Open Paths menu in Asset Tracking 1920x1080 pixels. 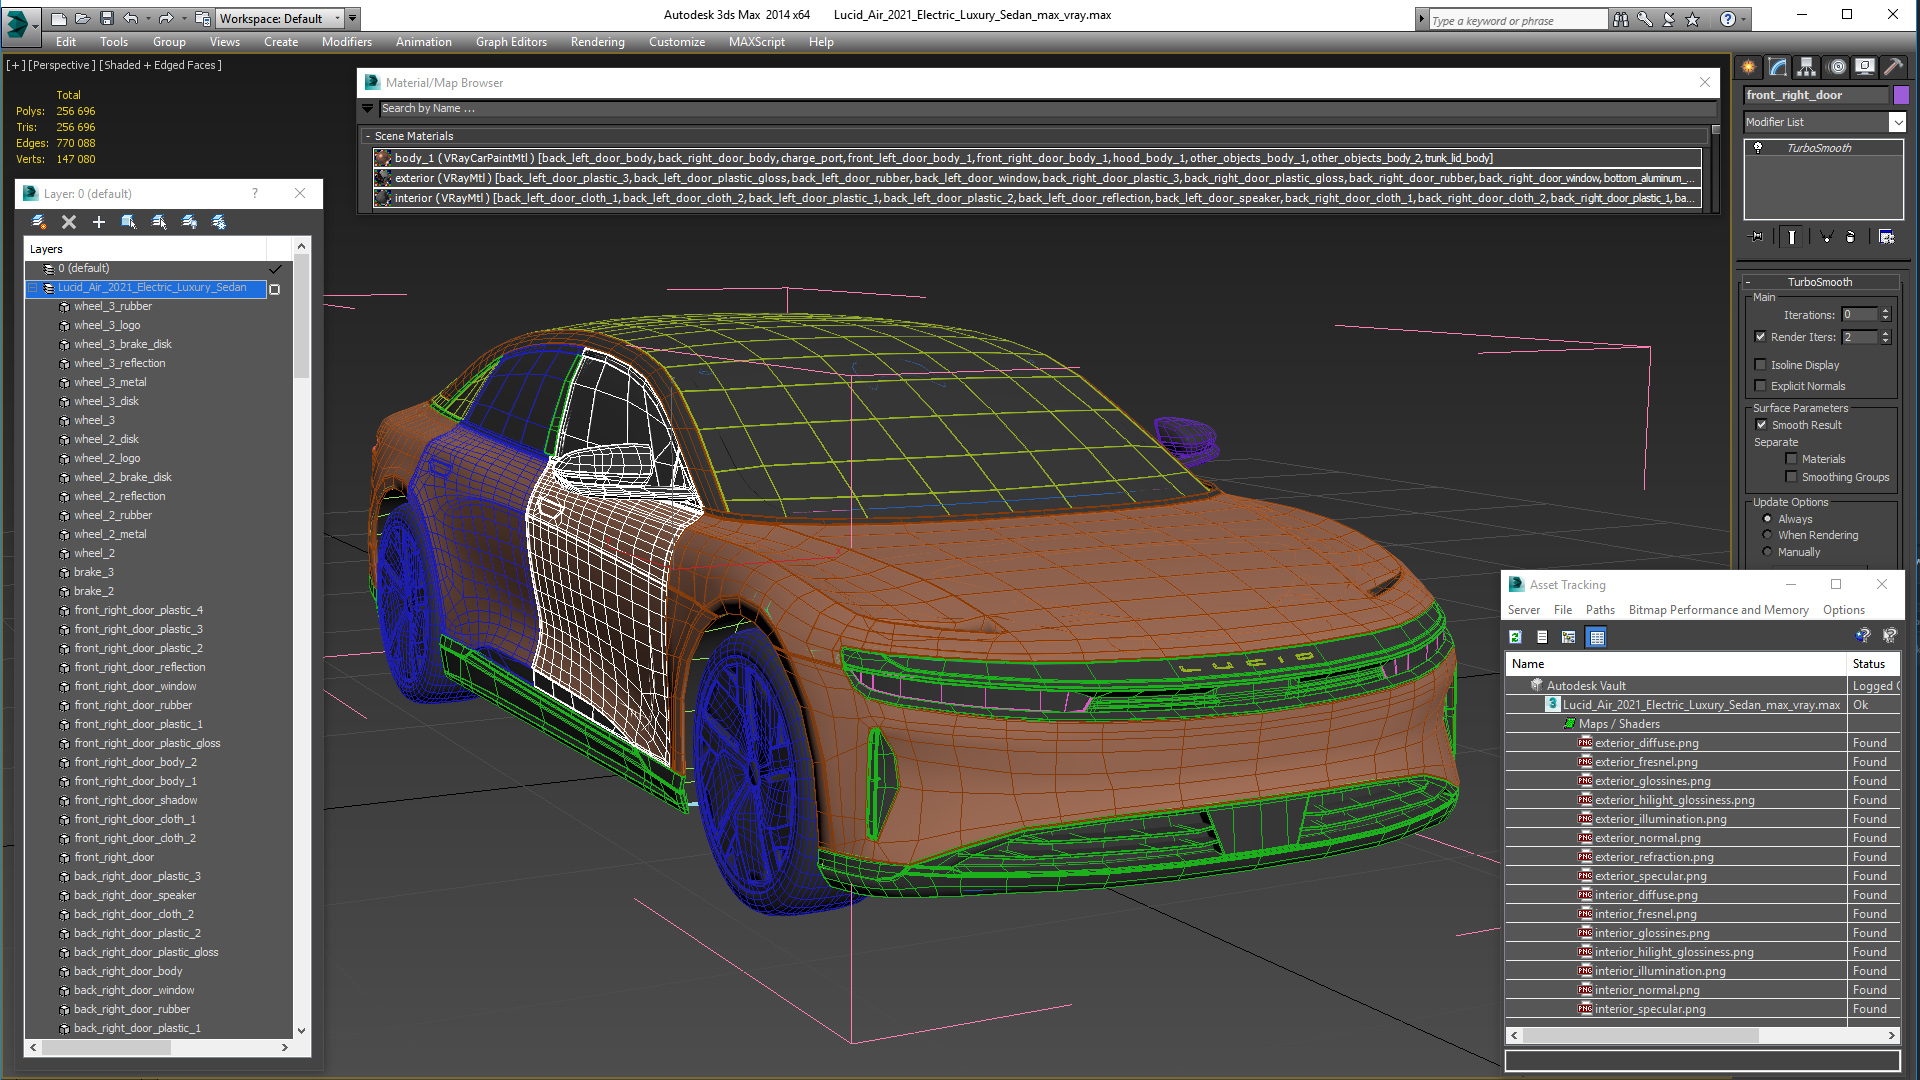1600,610
